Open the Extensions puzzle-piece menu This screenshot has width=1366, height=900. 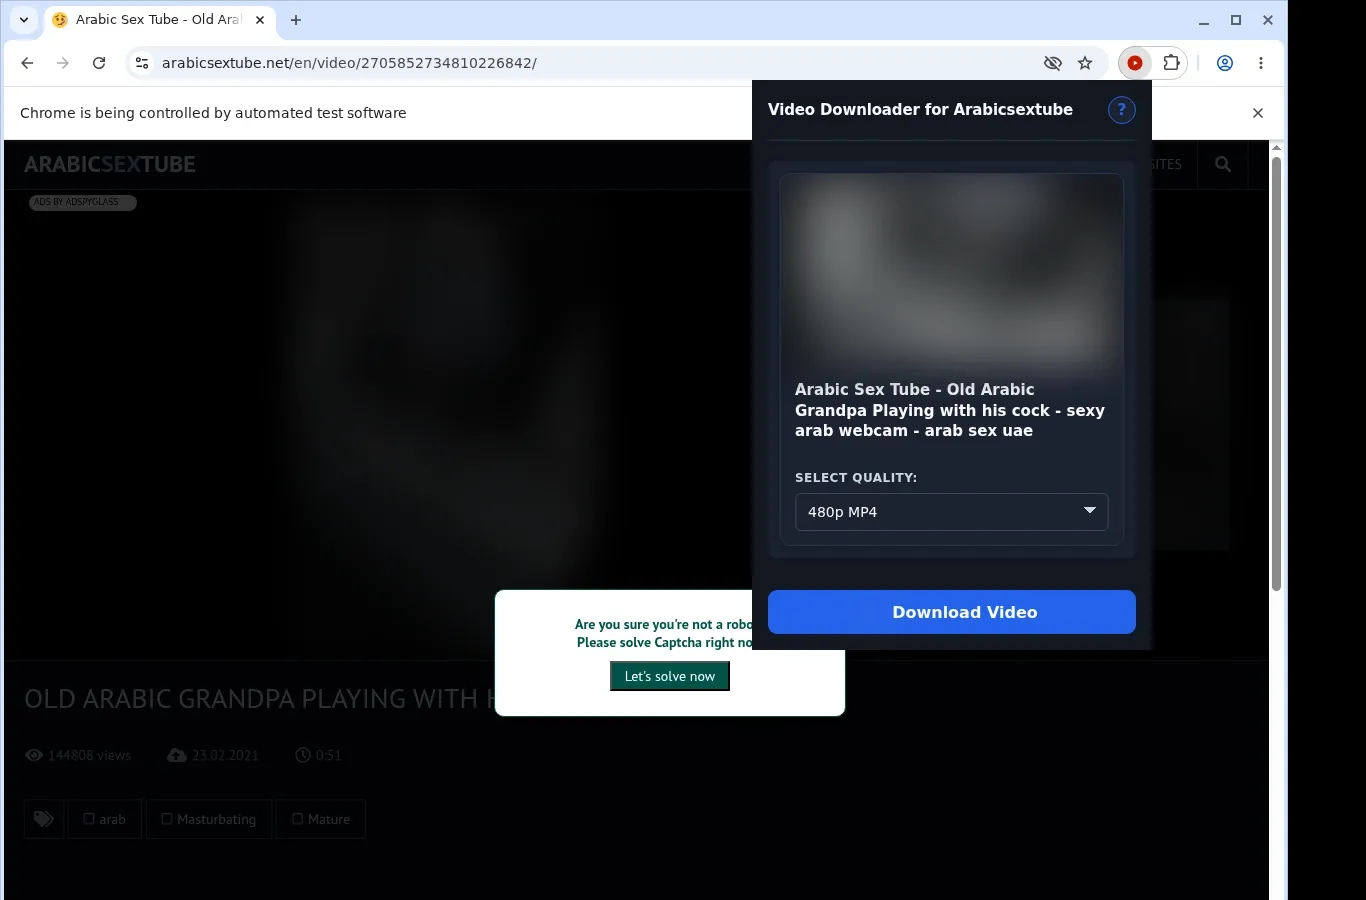(1171, 63)
